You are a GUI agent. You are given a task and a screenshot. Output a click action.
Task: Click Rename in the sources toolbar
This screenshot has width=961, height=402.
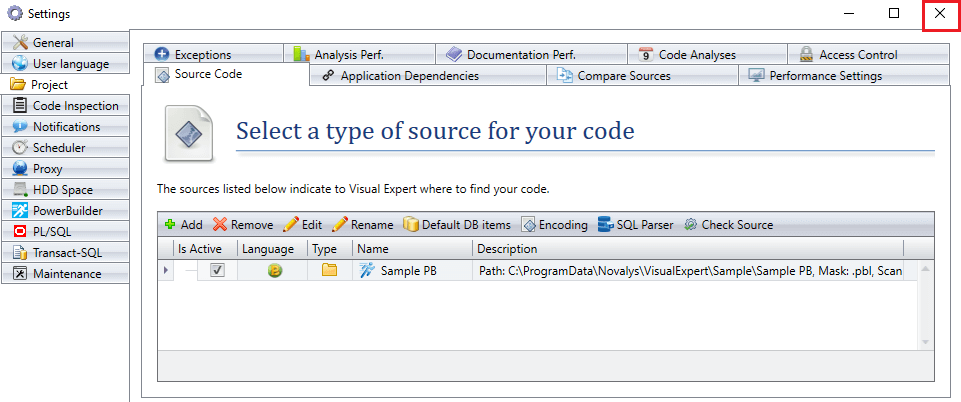(x=363, y=225)
